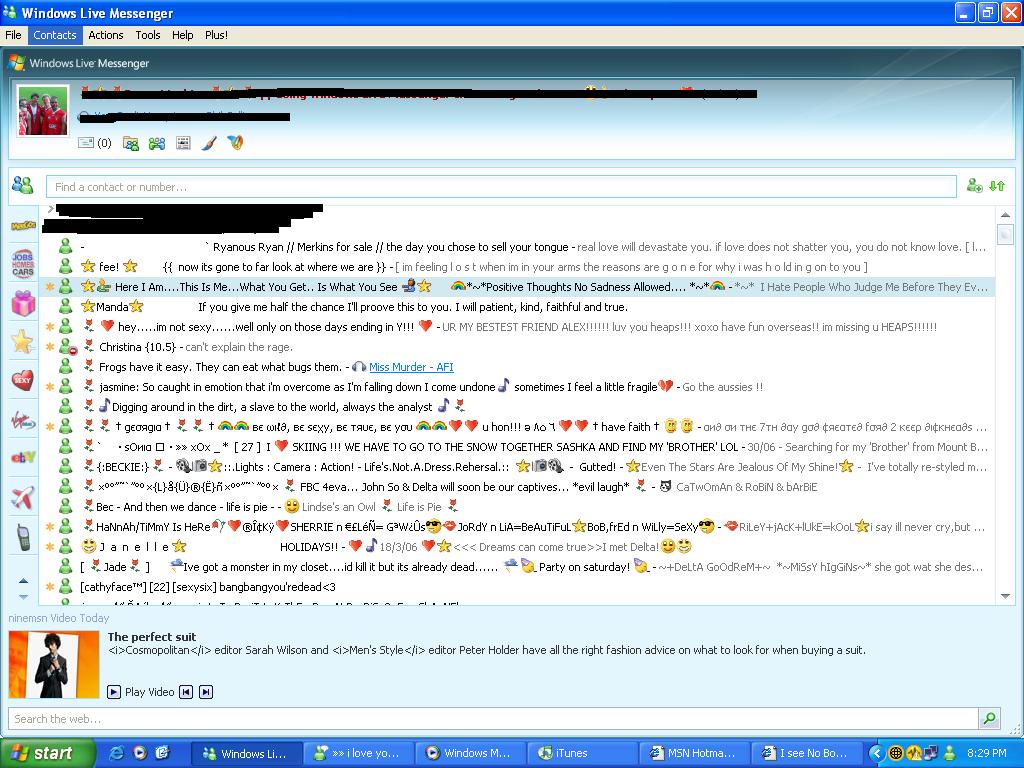Screen dimensions: 1024x768
Task: Click the Add a contact icon
Action: 974,186
